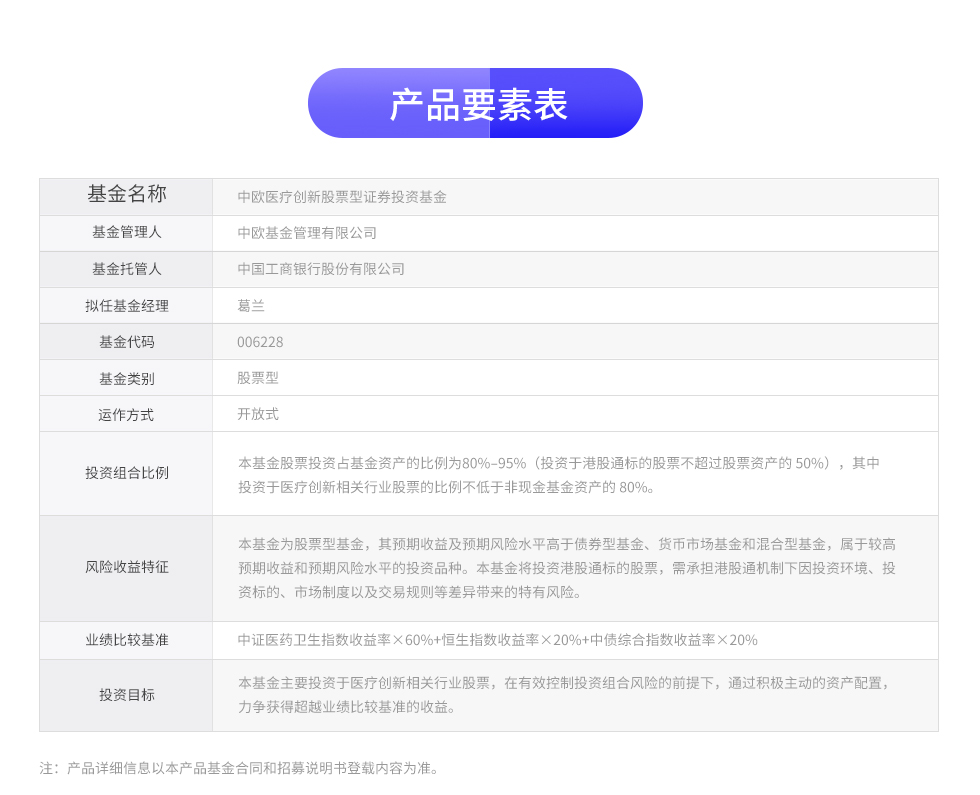Select the 基金托管人 label cell
Screen dimensions: 980x795
(x=126, y=269)
